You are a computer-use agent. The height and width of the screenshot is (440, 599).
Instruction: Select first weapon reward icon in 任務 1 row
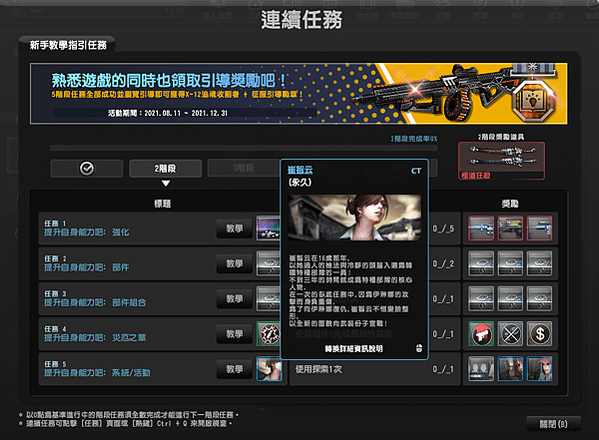[481, 228]
